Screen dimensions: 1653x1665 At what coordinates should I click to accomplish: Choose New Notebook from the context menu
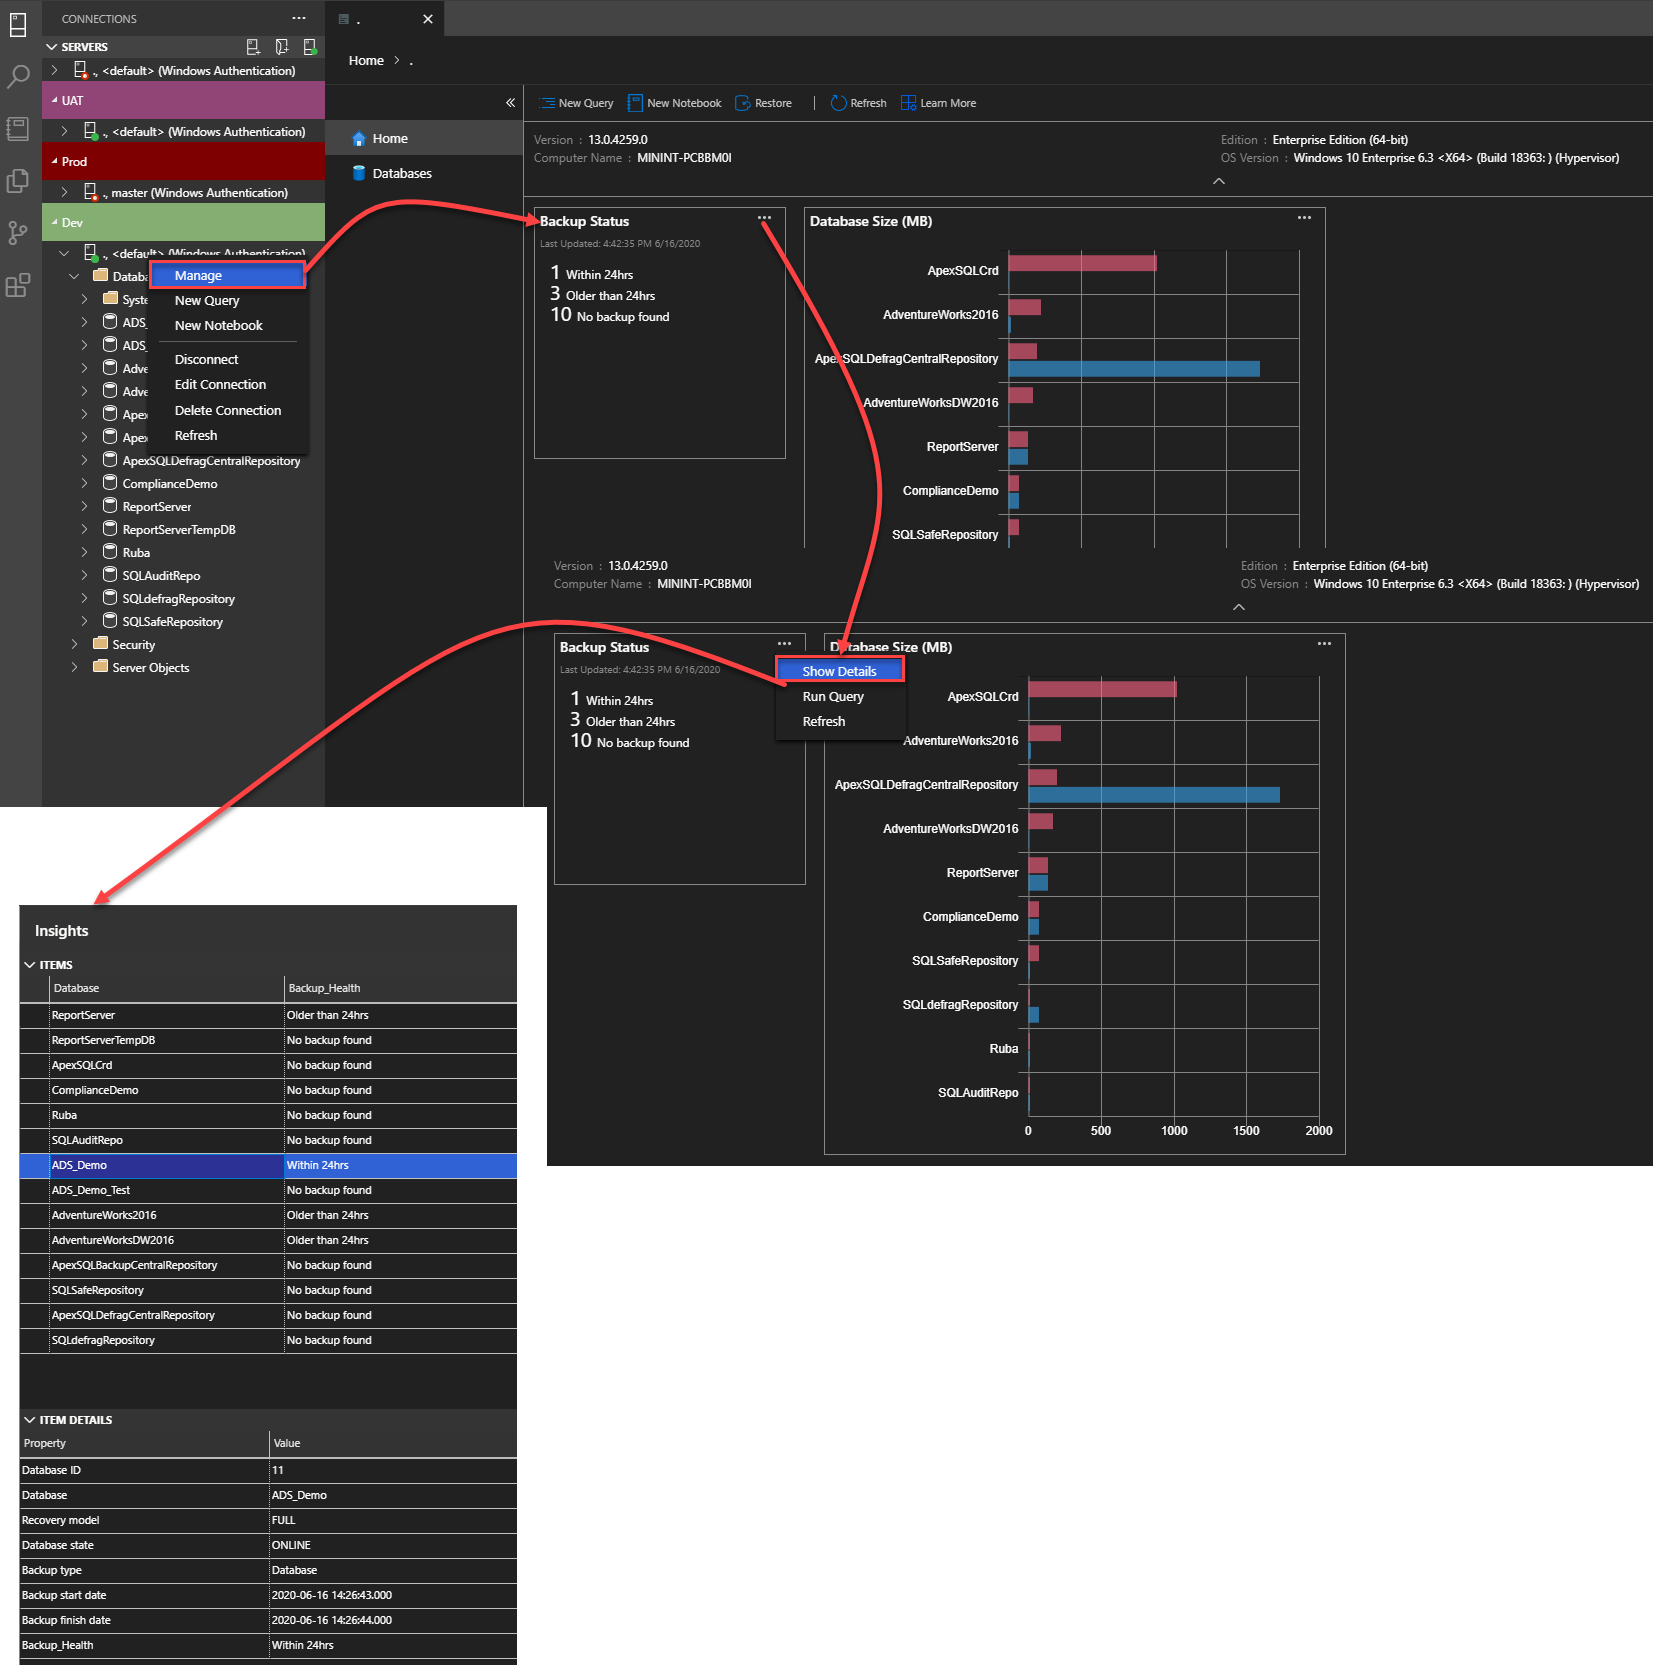pyautogui.click(x=228, y=325)
